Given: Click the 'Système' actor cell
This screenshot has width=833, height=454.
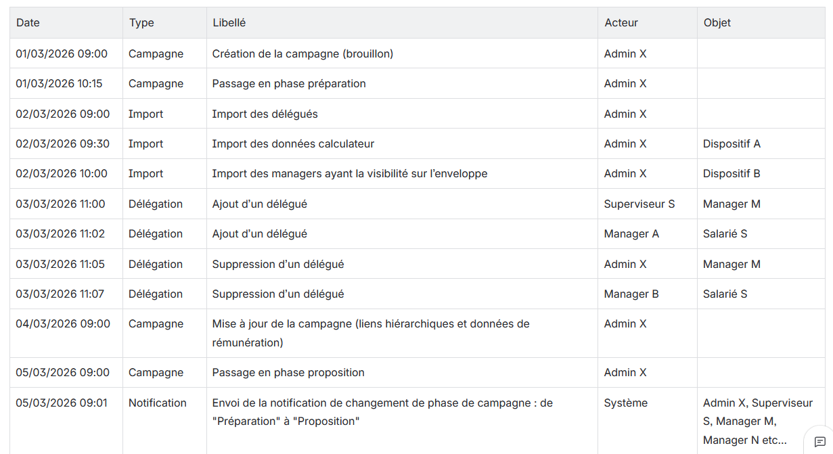Looking at the screenshot, I should (625, 403).
